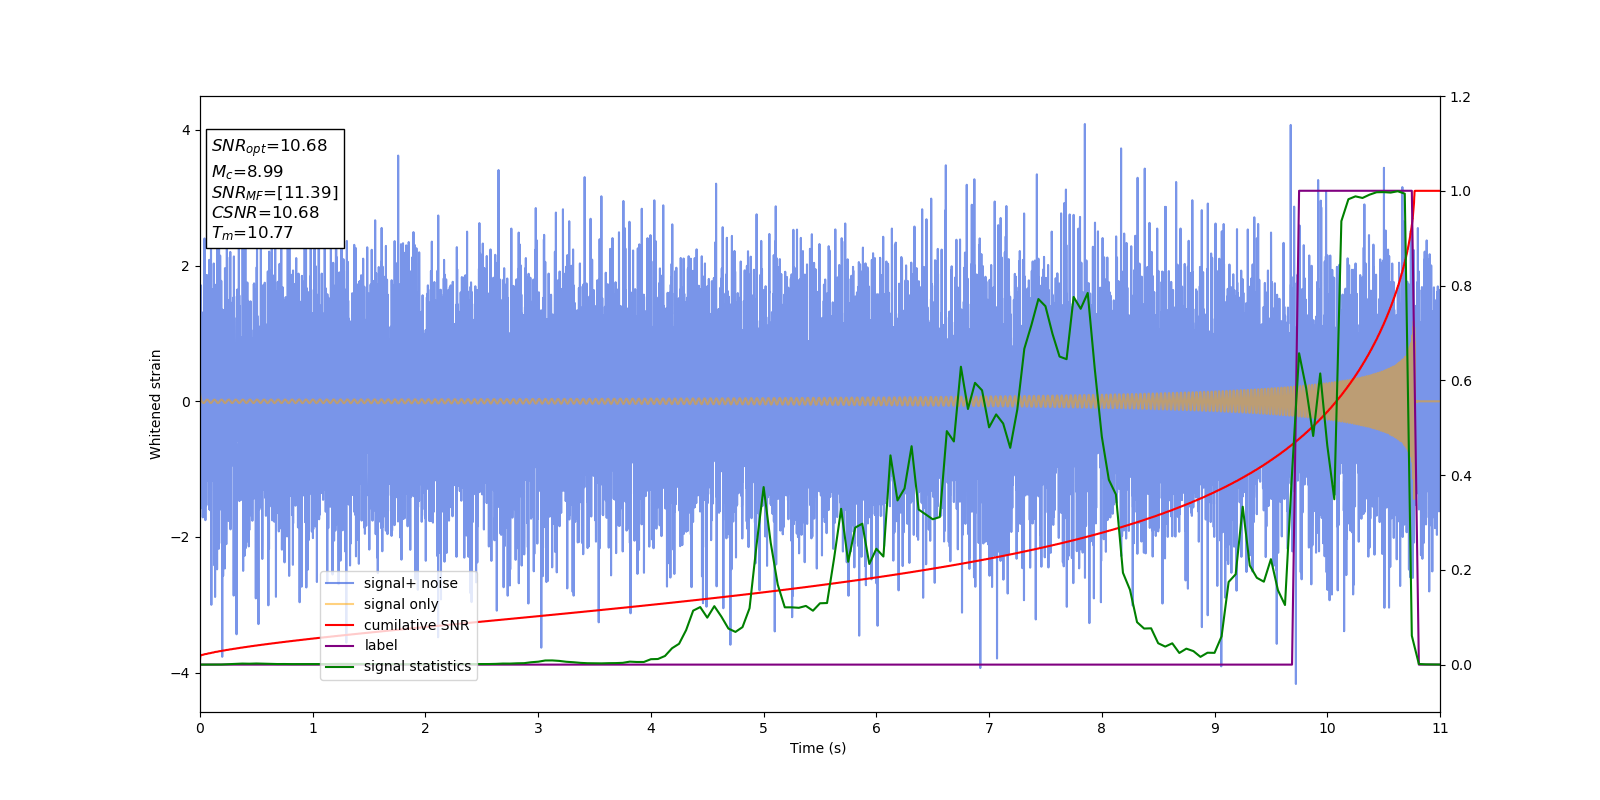Click right y-axis tick label 1.2
The width and height of the screenshot is (1600, 800).
(1460, 97)
